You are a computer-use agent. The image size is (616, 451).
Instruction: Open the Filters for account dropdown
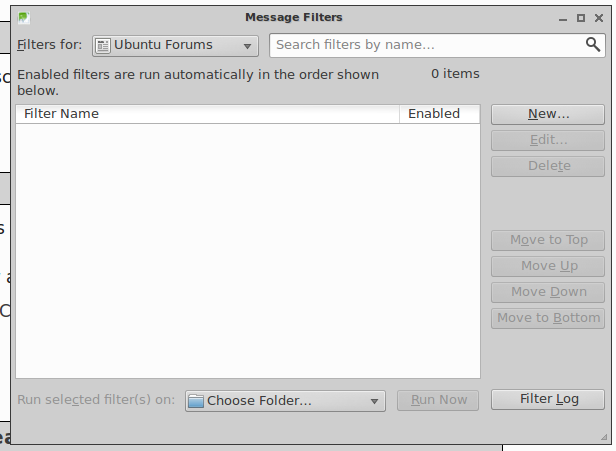[175, 46]
